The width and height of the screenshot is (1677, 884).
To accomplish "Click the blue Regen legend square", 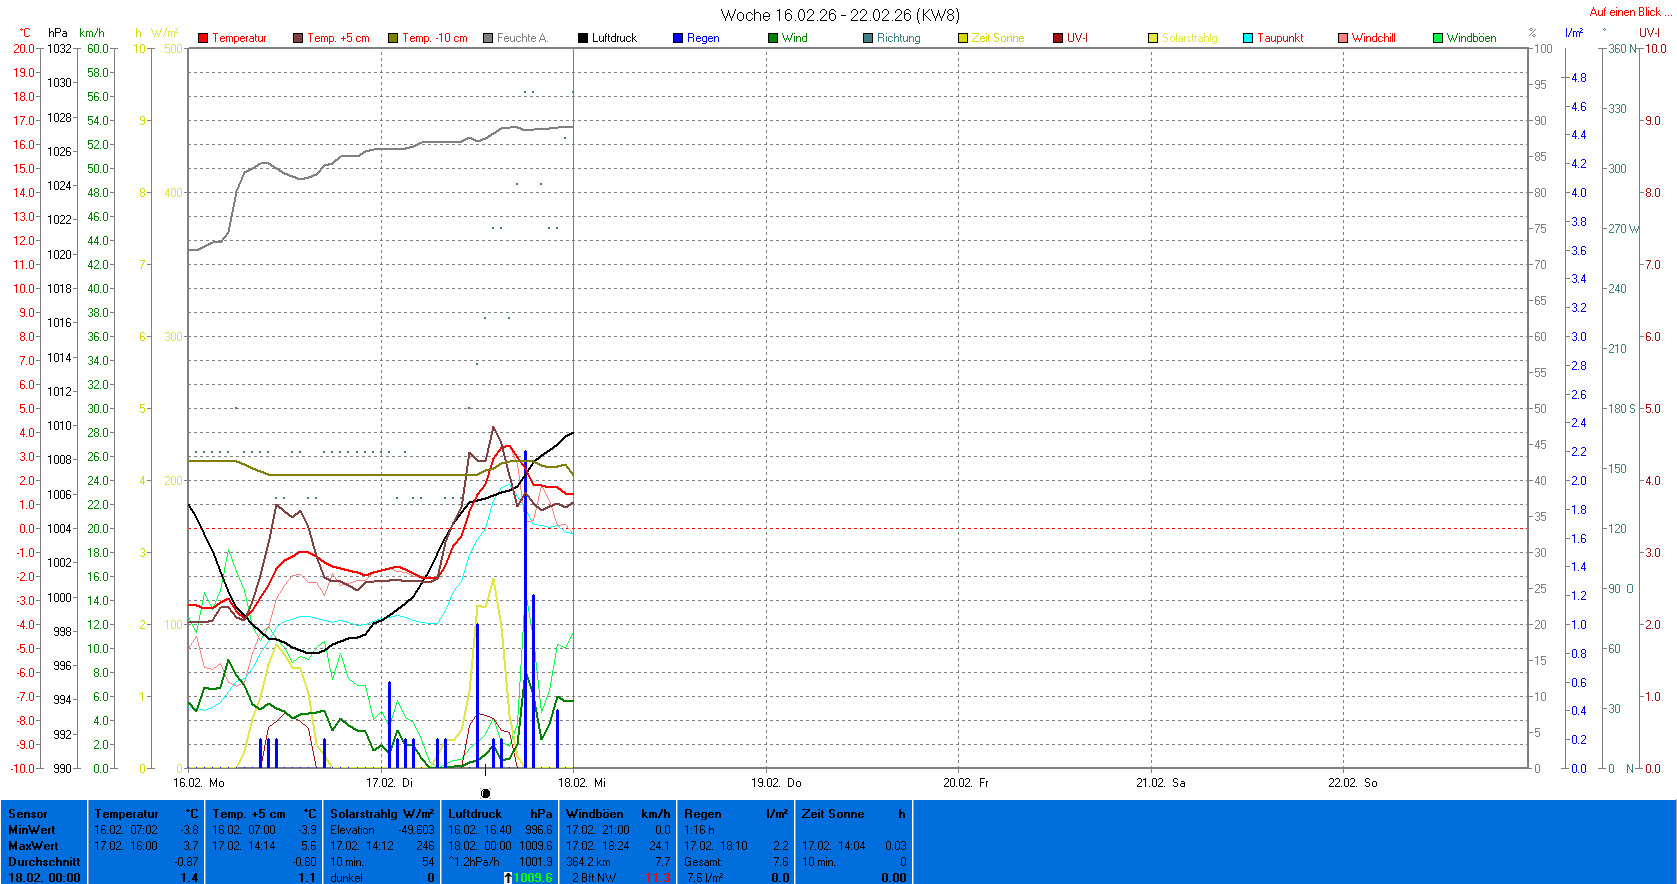I will click(678, 38).
